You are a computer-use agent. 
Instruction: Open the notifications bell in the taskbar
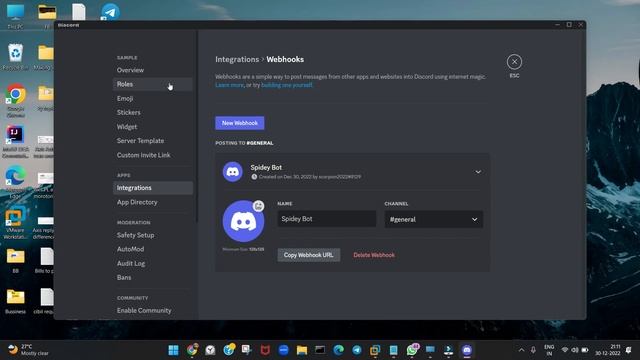629,350
